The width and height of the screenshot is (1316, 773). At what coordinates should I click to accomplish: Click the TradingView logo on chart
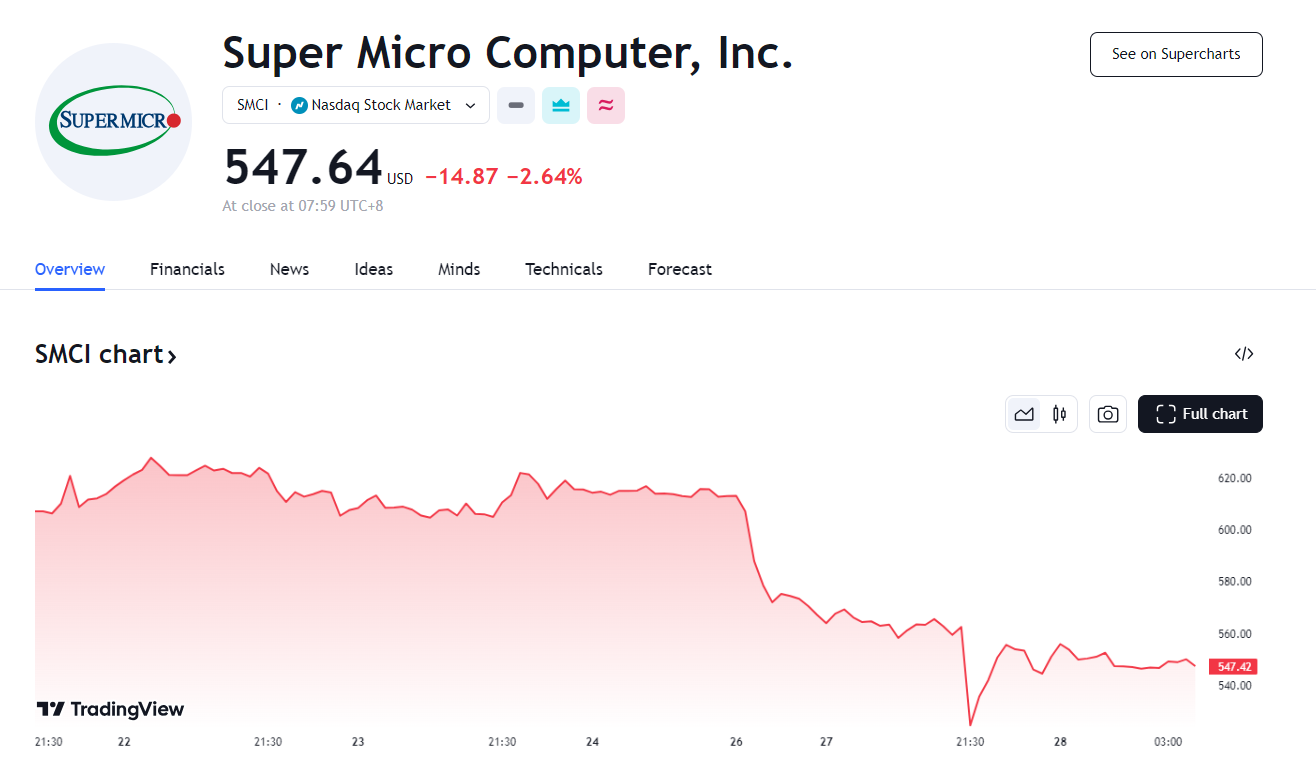[111, 709]
